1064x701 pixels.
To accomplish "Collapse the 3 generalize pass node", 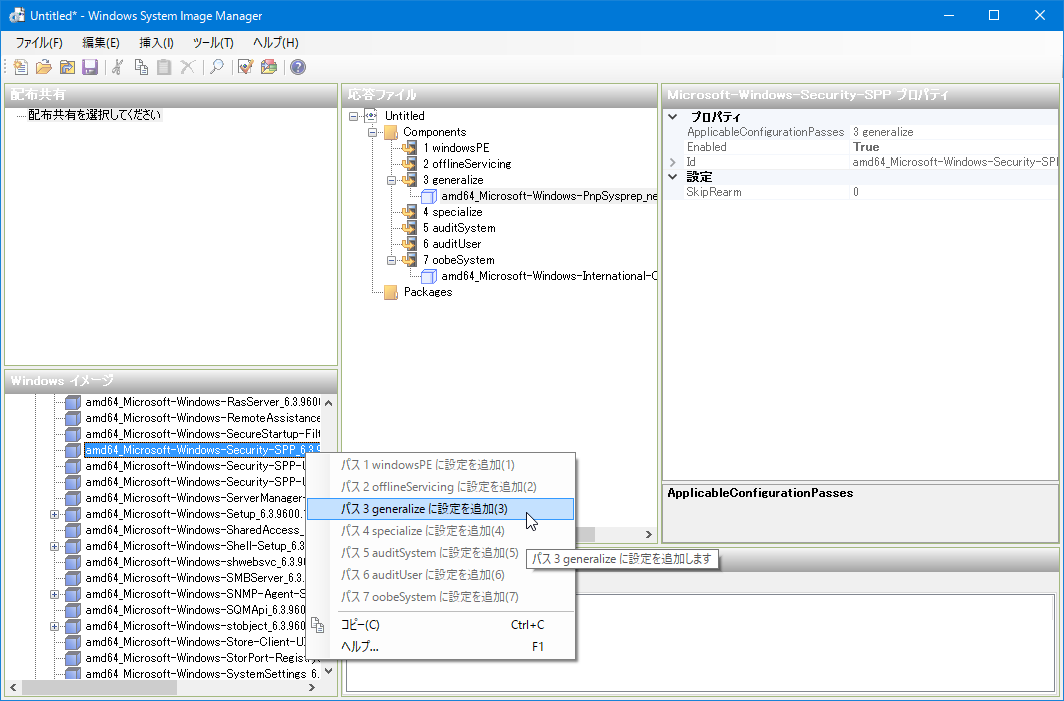I will (x=391, y=181).
